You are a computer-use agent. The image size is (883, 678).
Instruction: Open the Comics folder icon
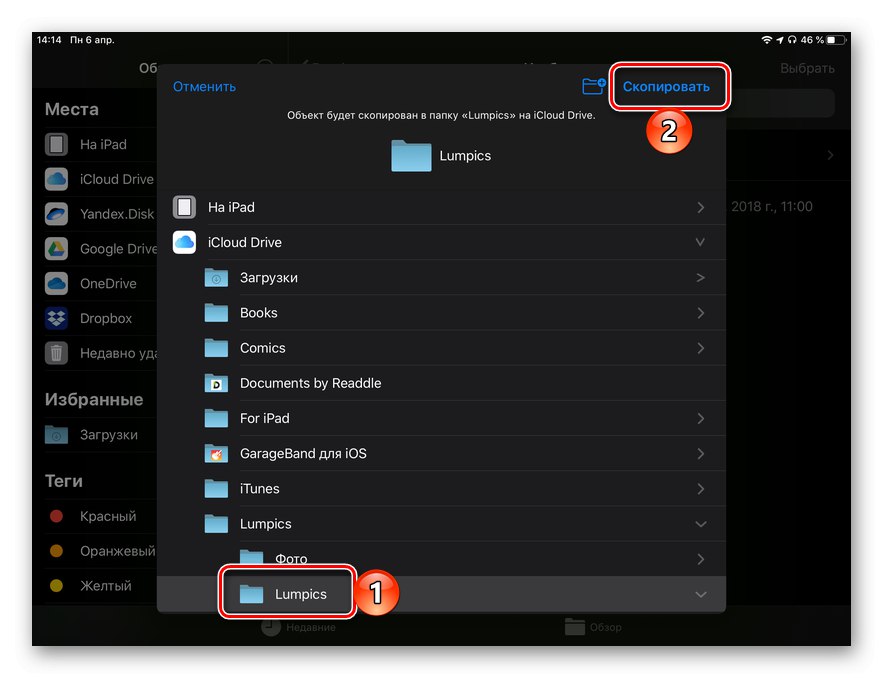coord(216,348)
